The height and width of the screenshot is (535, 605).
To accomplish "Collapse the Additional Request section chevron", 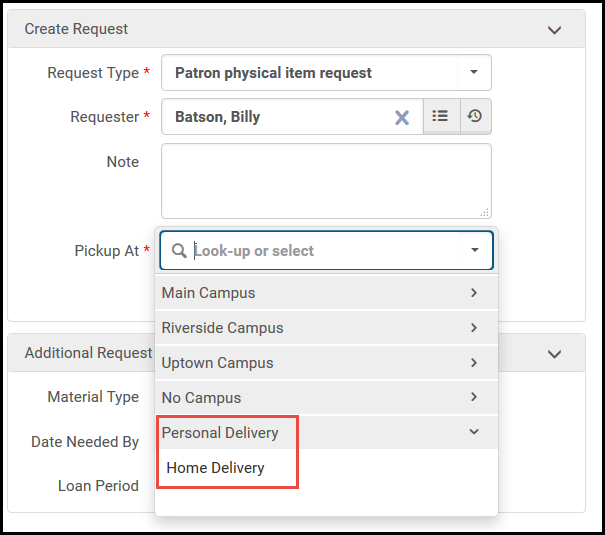I will (554, 354).
